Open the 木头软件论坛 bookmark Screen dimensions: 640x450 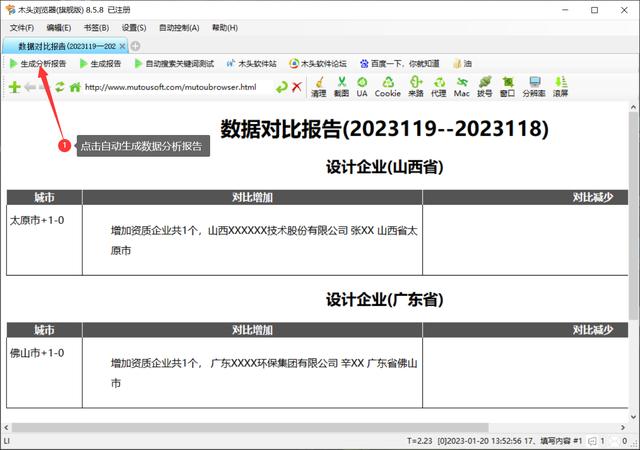(x=318, y=64)
